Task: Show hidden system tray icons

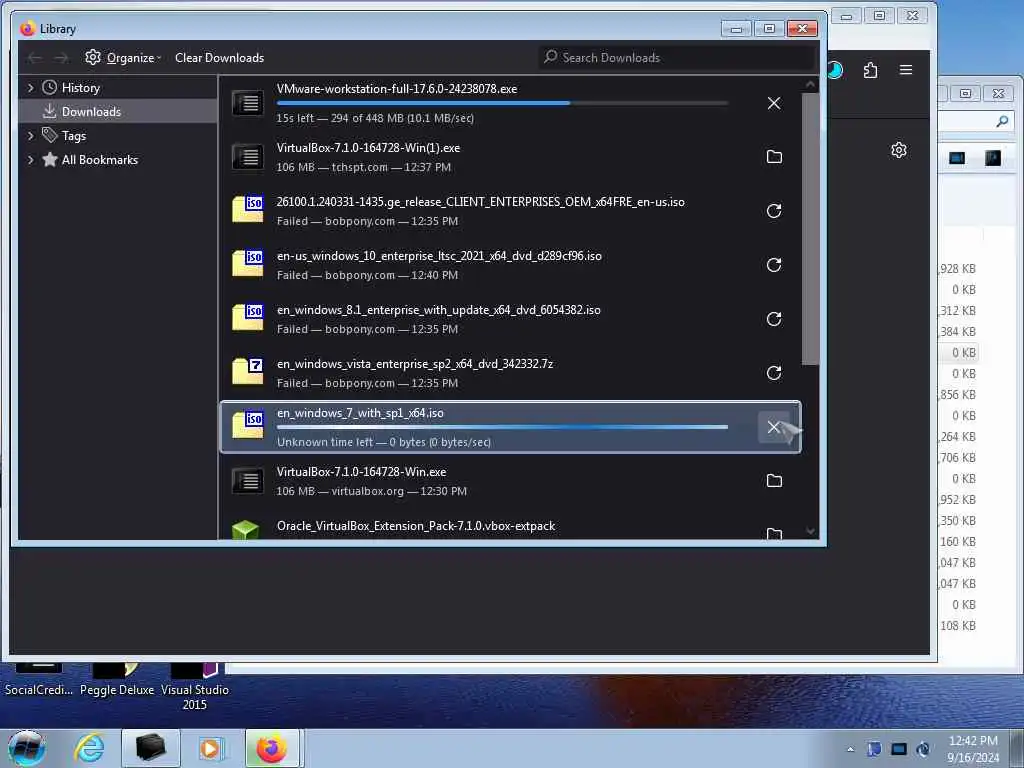Action: (x=850, y=749)
